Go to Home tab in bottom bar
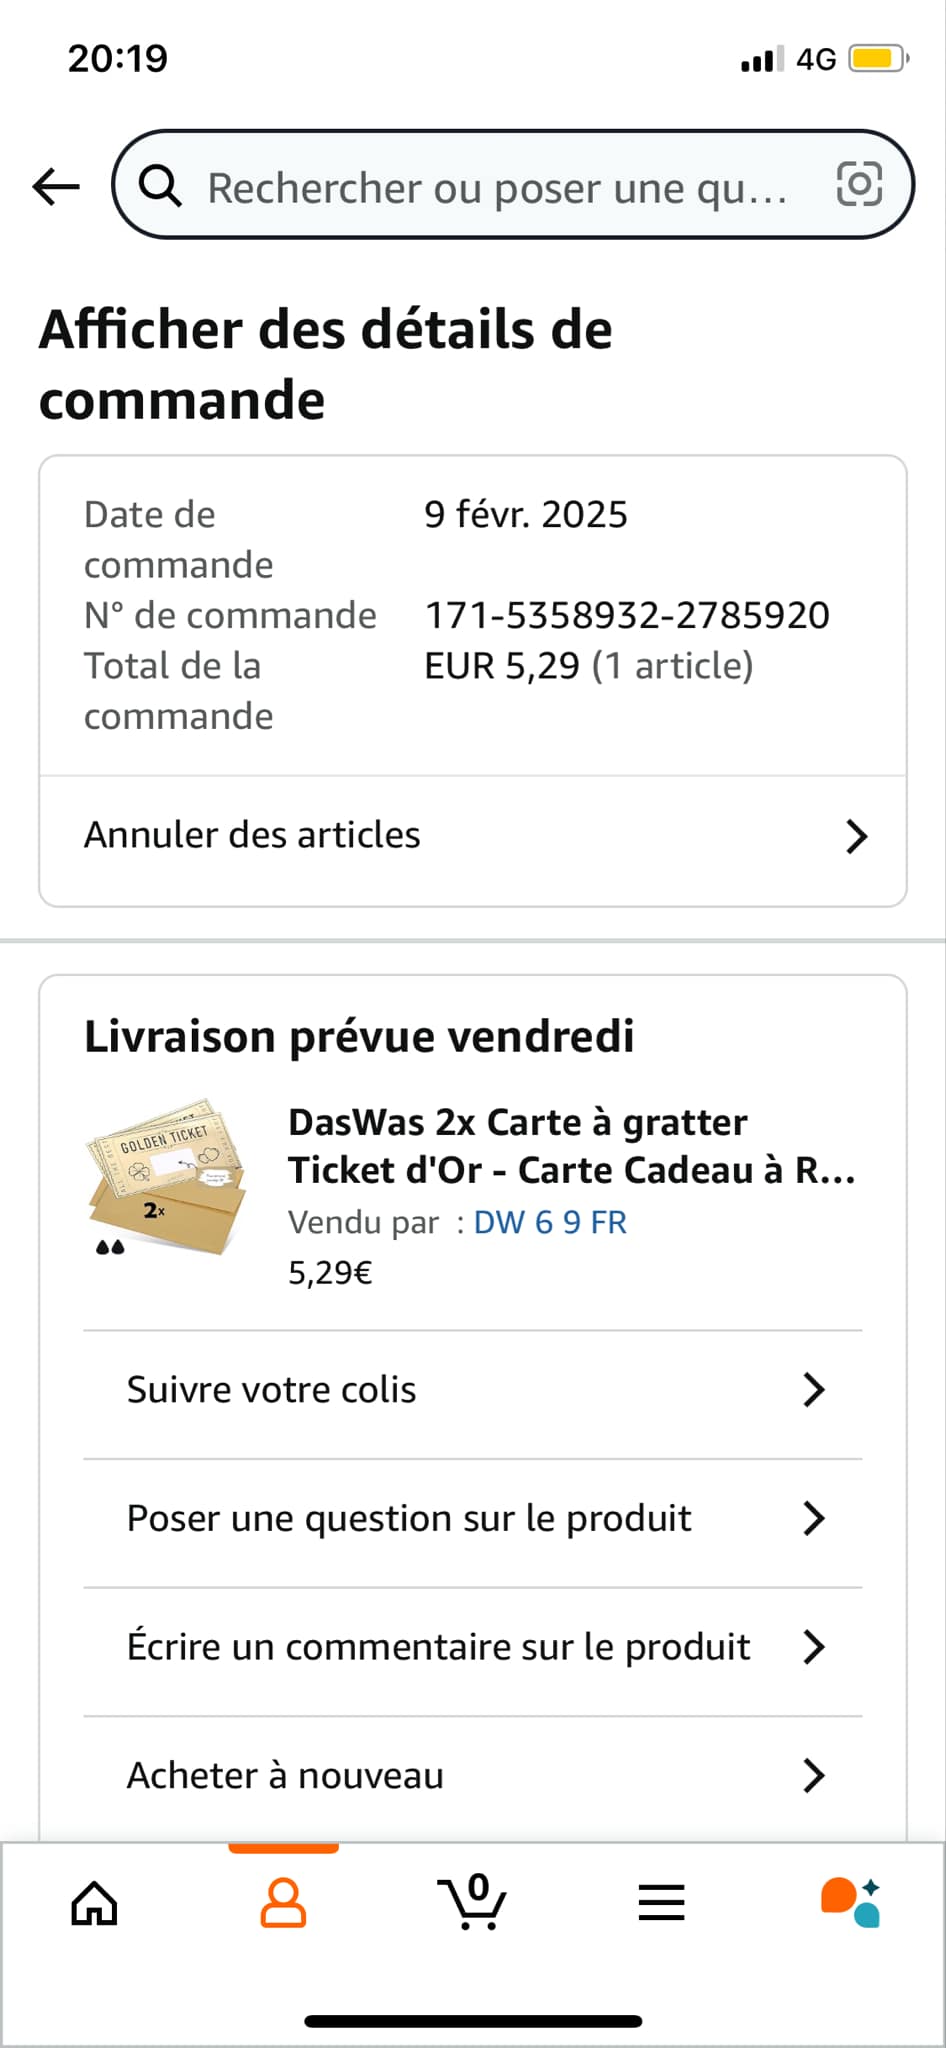946x2048 pixels. tap(94, 1902)
